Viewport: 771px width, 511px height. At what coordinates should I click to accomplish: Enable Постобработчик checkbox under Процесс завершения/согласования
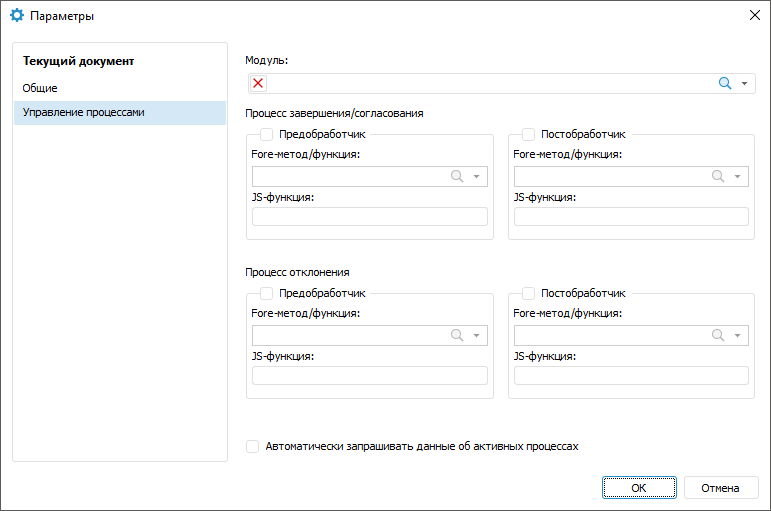(528, 134)
